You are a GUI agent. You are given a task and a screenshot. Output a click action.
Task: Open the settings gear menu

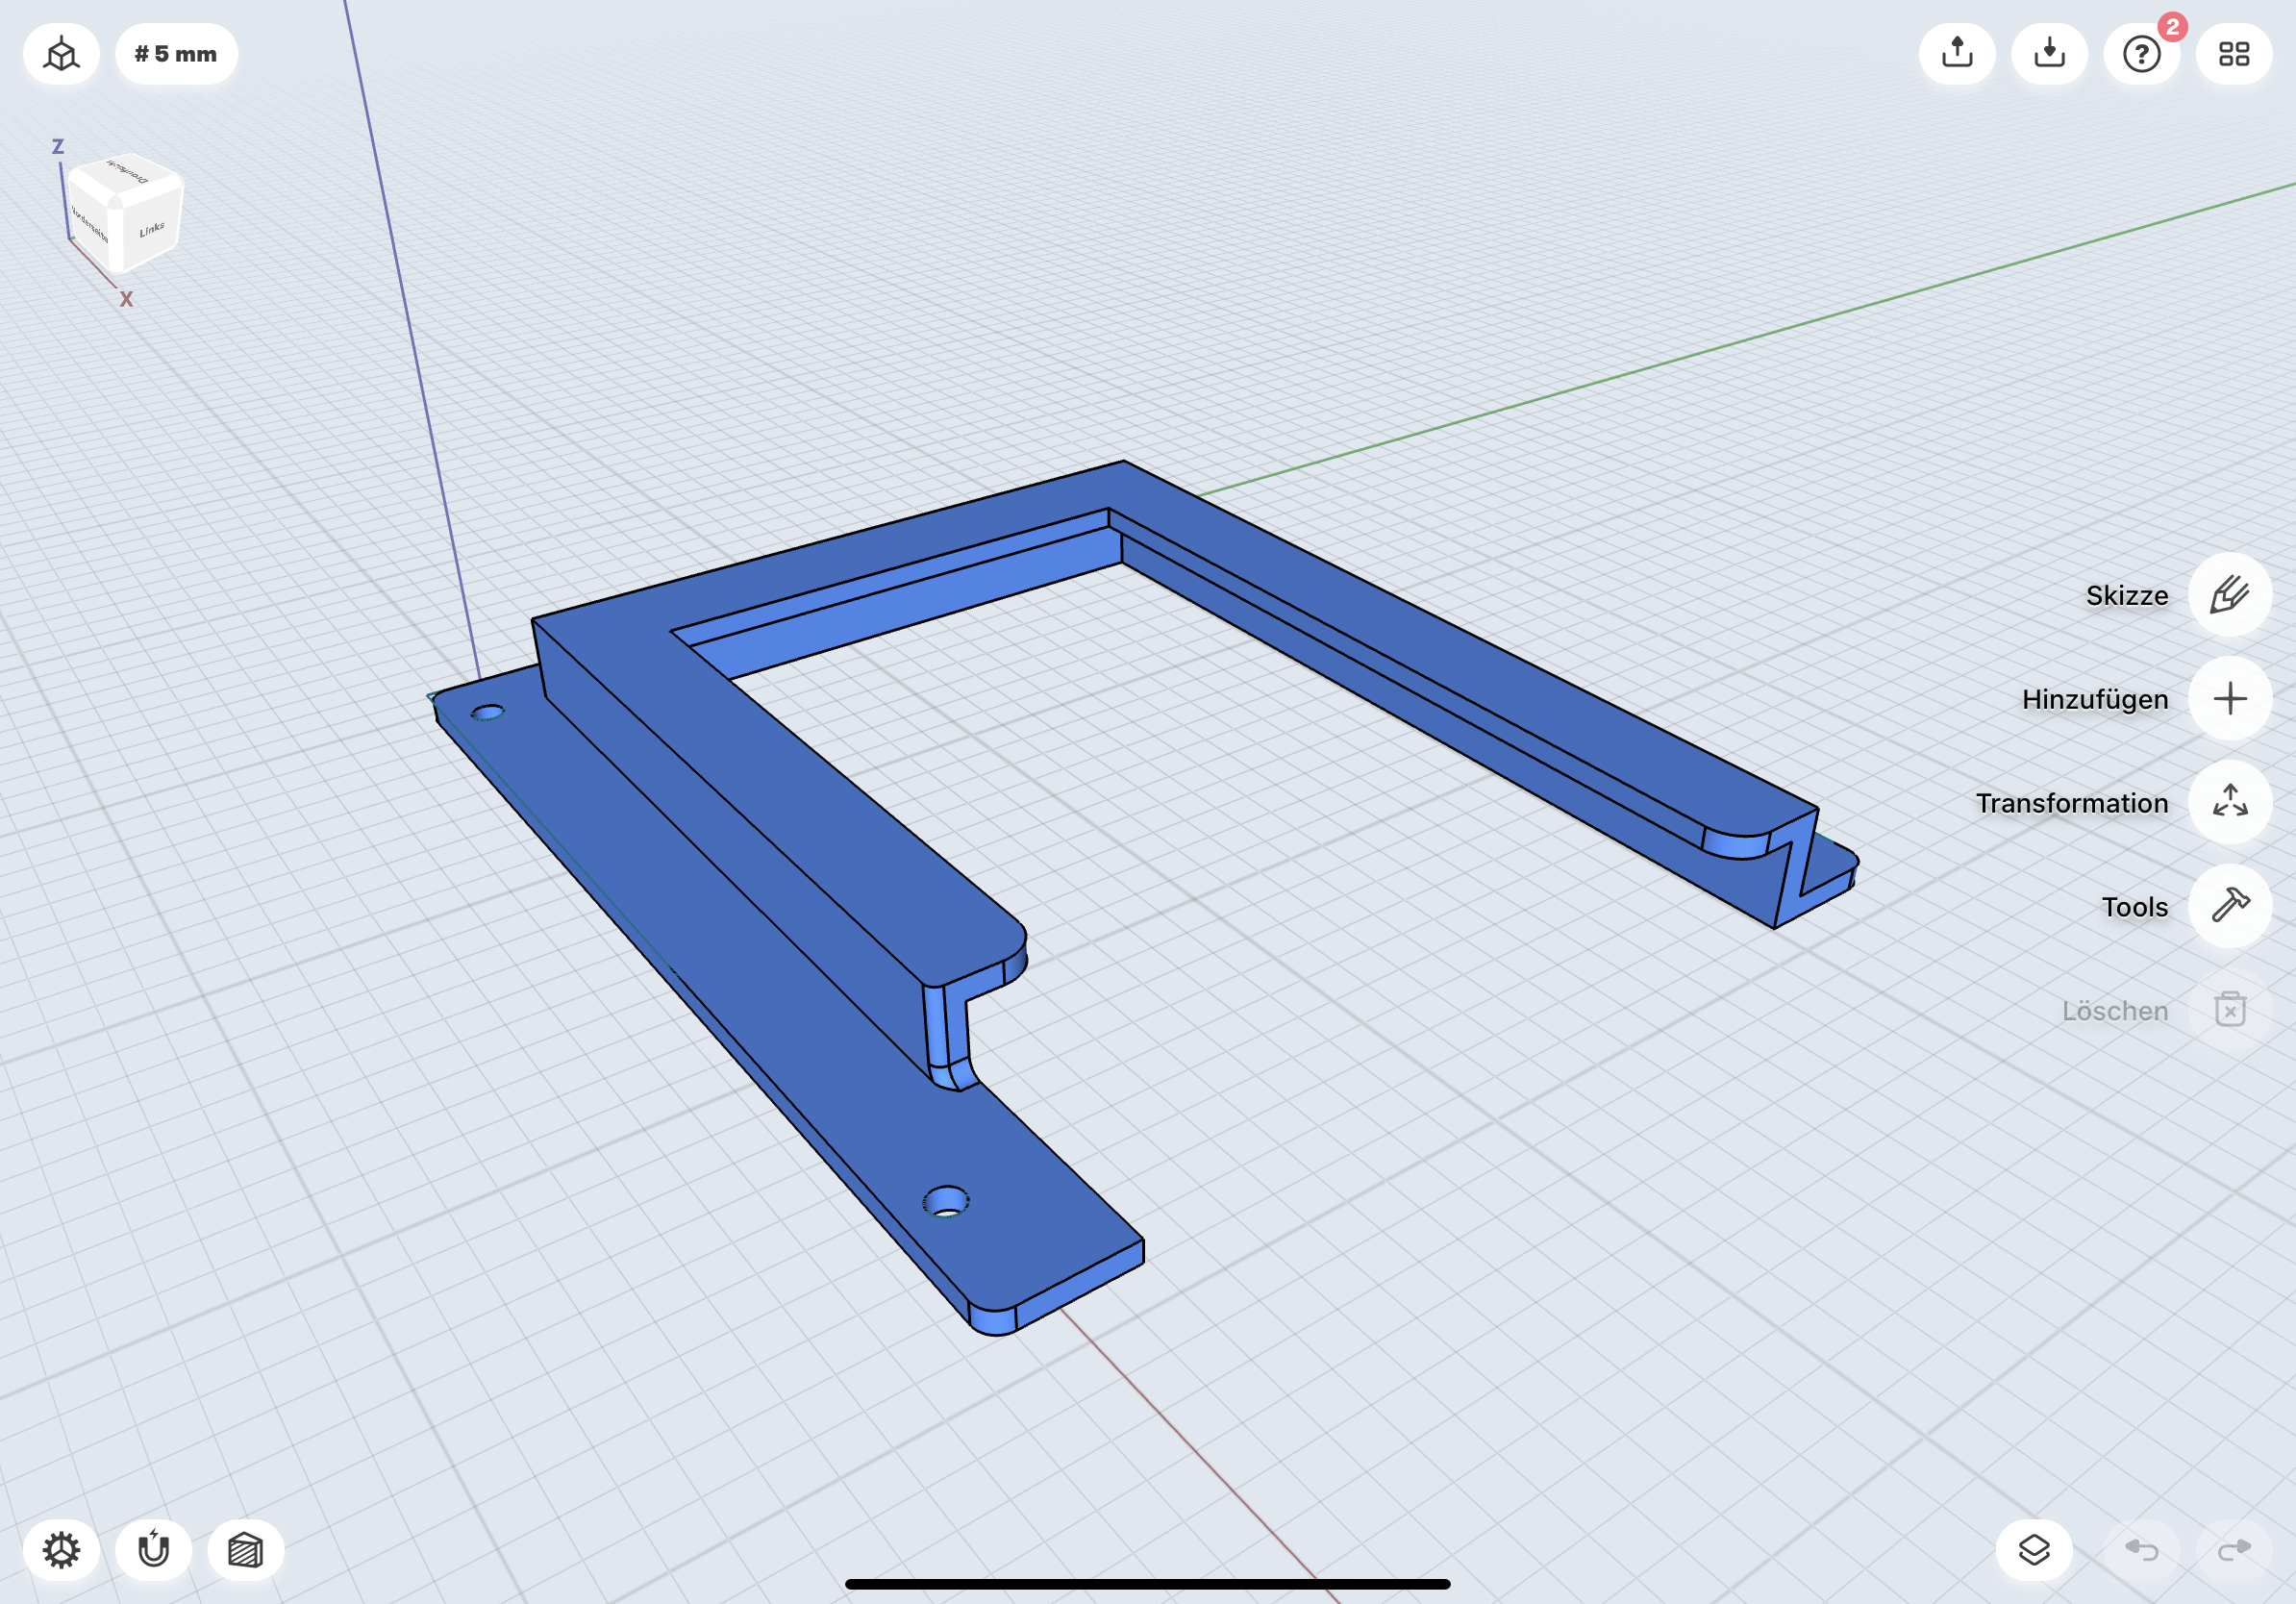(x=61, y=1550)
